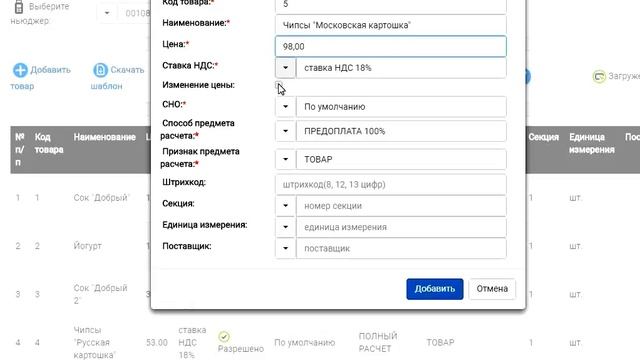Open the Единица измерения dropdown arrow
Viewport: 640px width, 360px height.
tap(285, 227)
